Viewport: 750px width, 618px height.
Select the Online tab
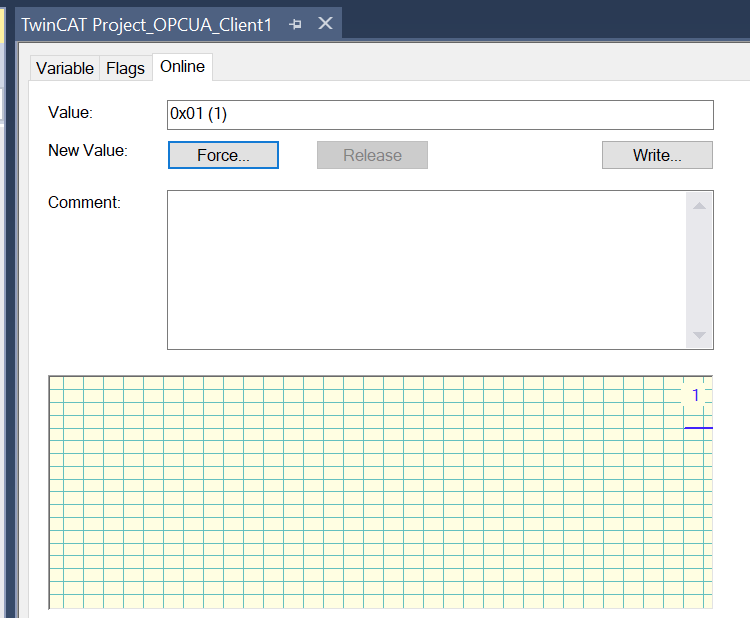182,66
